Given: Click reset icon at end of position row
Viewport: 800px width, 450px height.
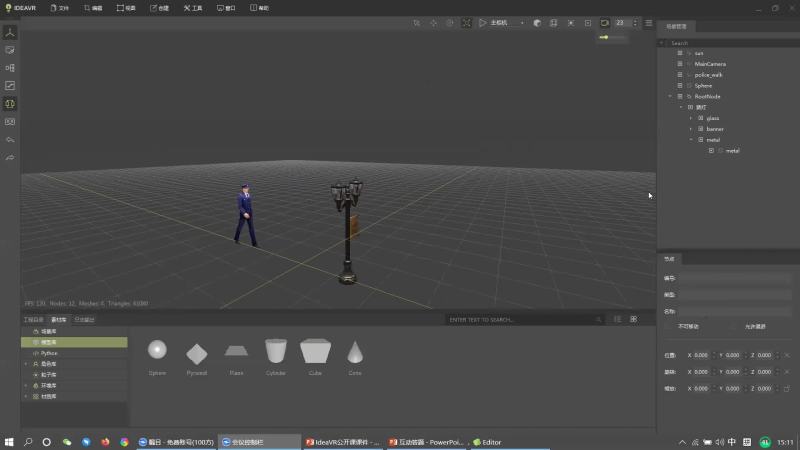Looking at the screenshot, I should tap(787, 355).
